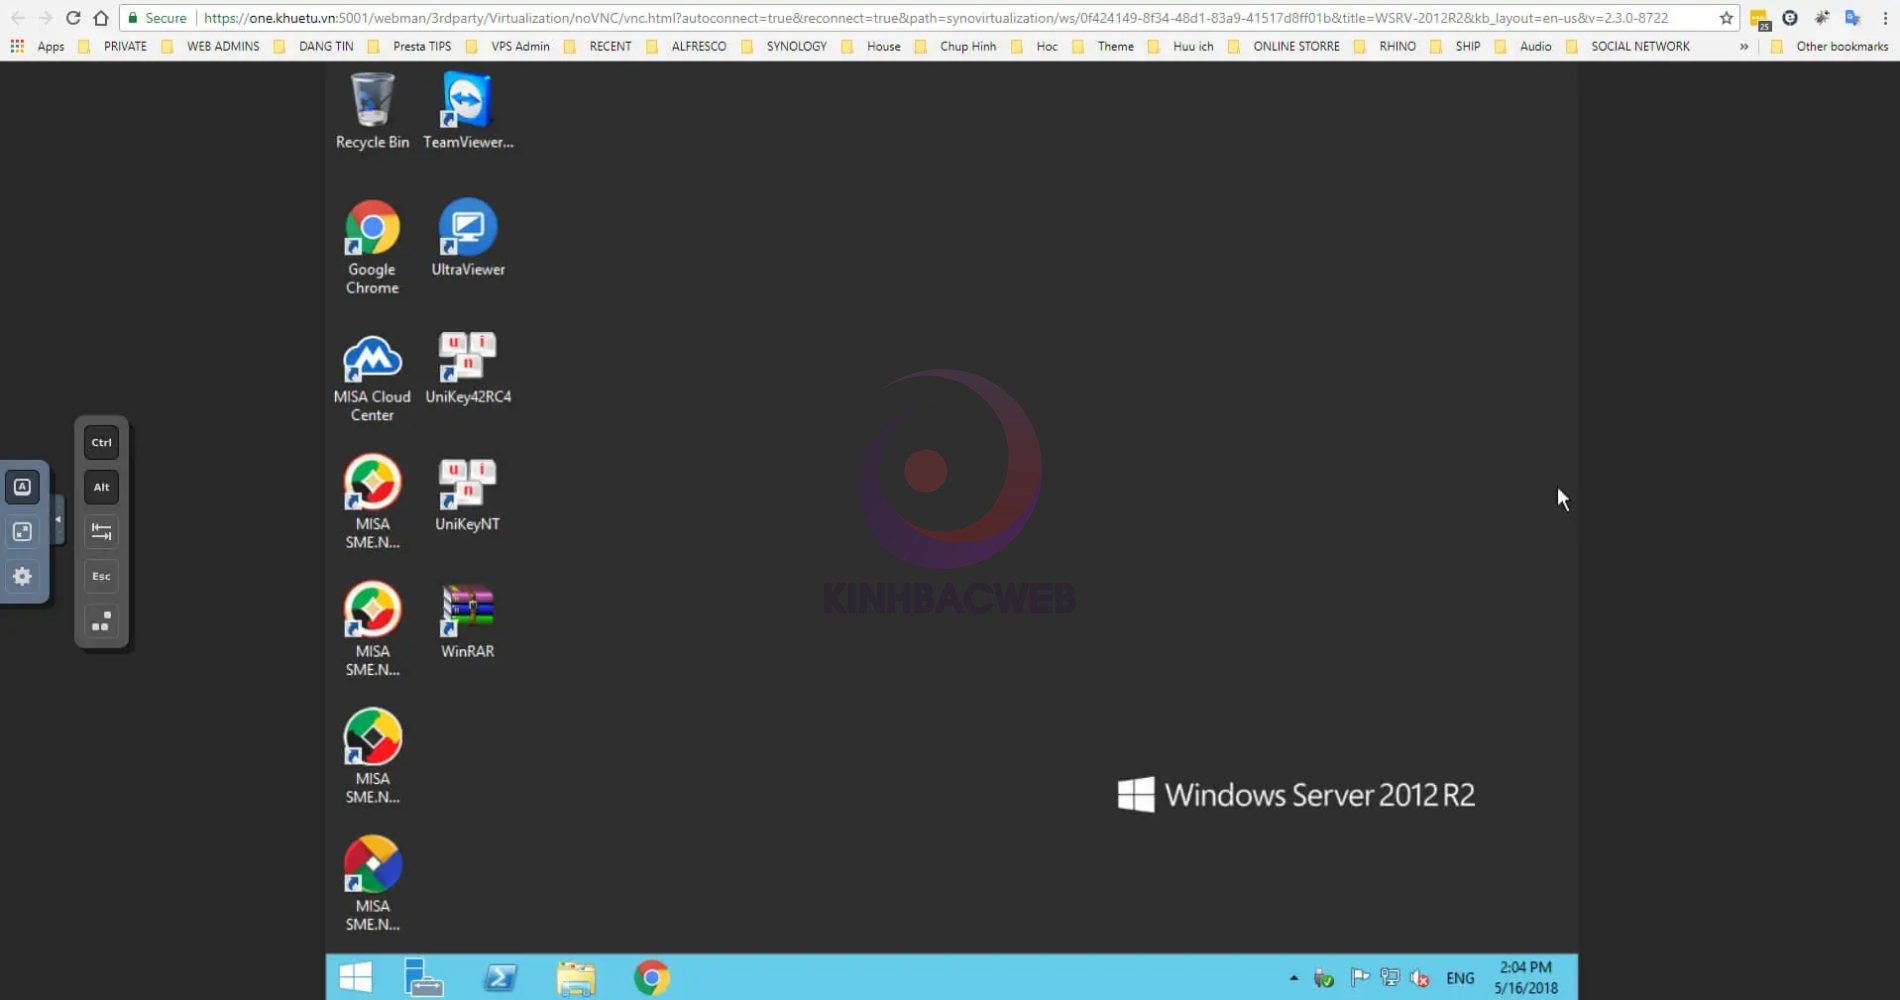The height and width of the screenshot is (1000, 1900).
Task: Open the ONLINE STORRE bookmarks folder
Action: click(1283, 46)
